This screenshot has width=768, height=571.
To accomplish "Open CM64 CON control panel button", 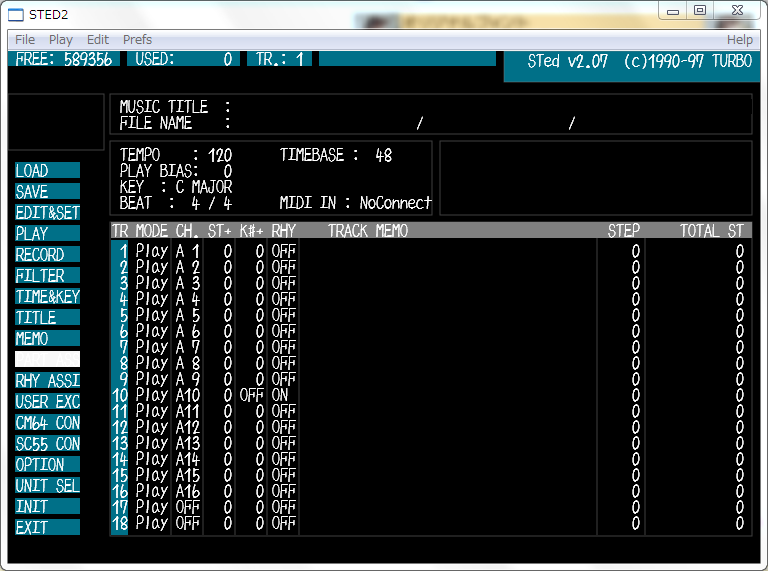I will point(47,423).
